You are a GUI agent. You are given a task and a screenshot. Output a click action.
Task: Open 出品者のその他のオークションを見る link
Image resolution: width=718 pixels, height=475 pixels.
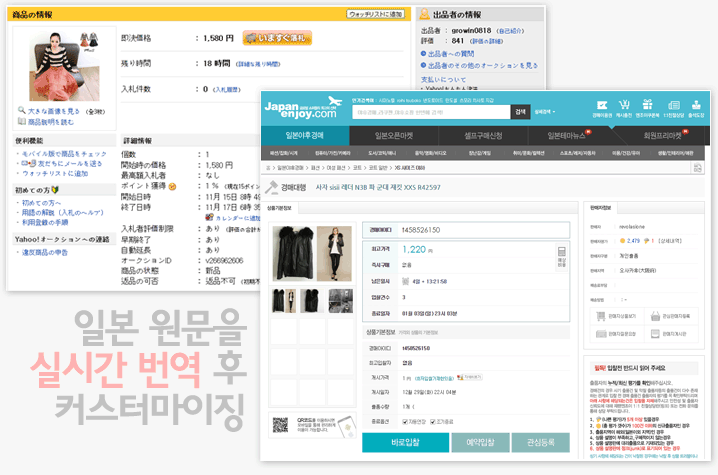(483, 66)
